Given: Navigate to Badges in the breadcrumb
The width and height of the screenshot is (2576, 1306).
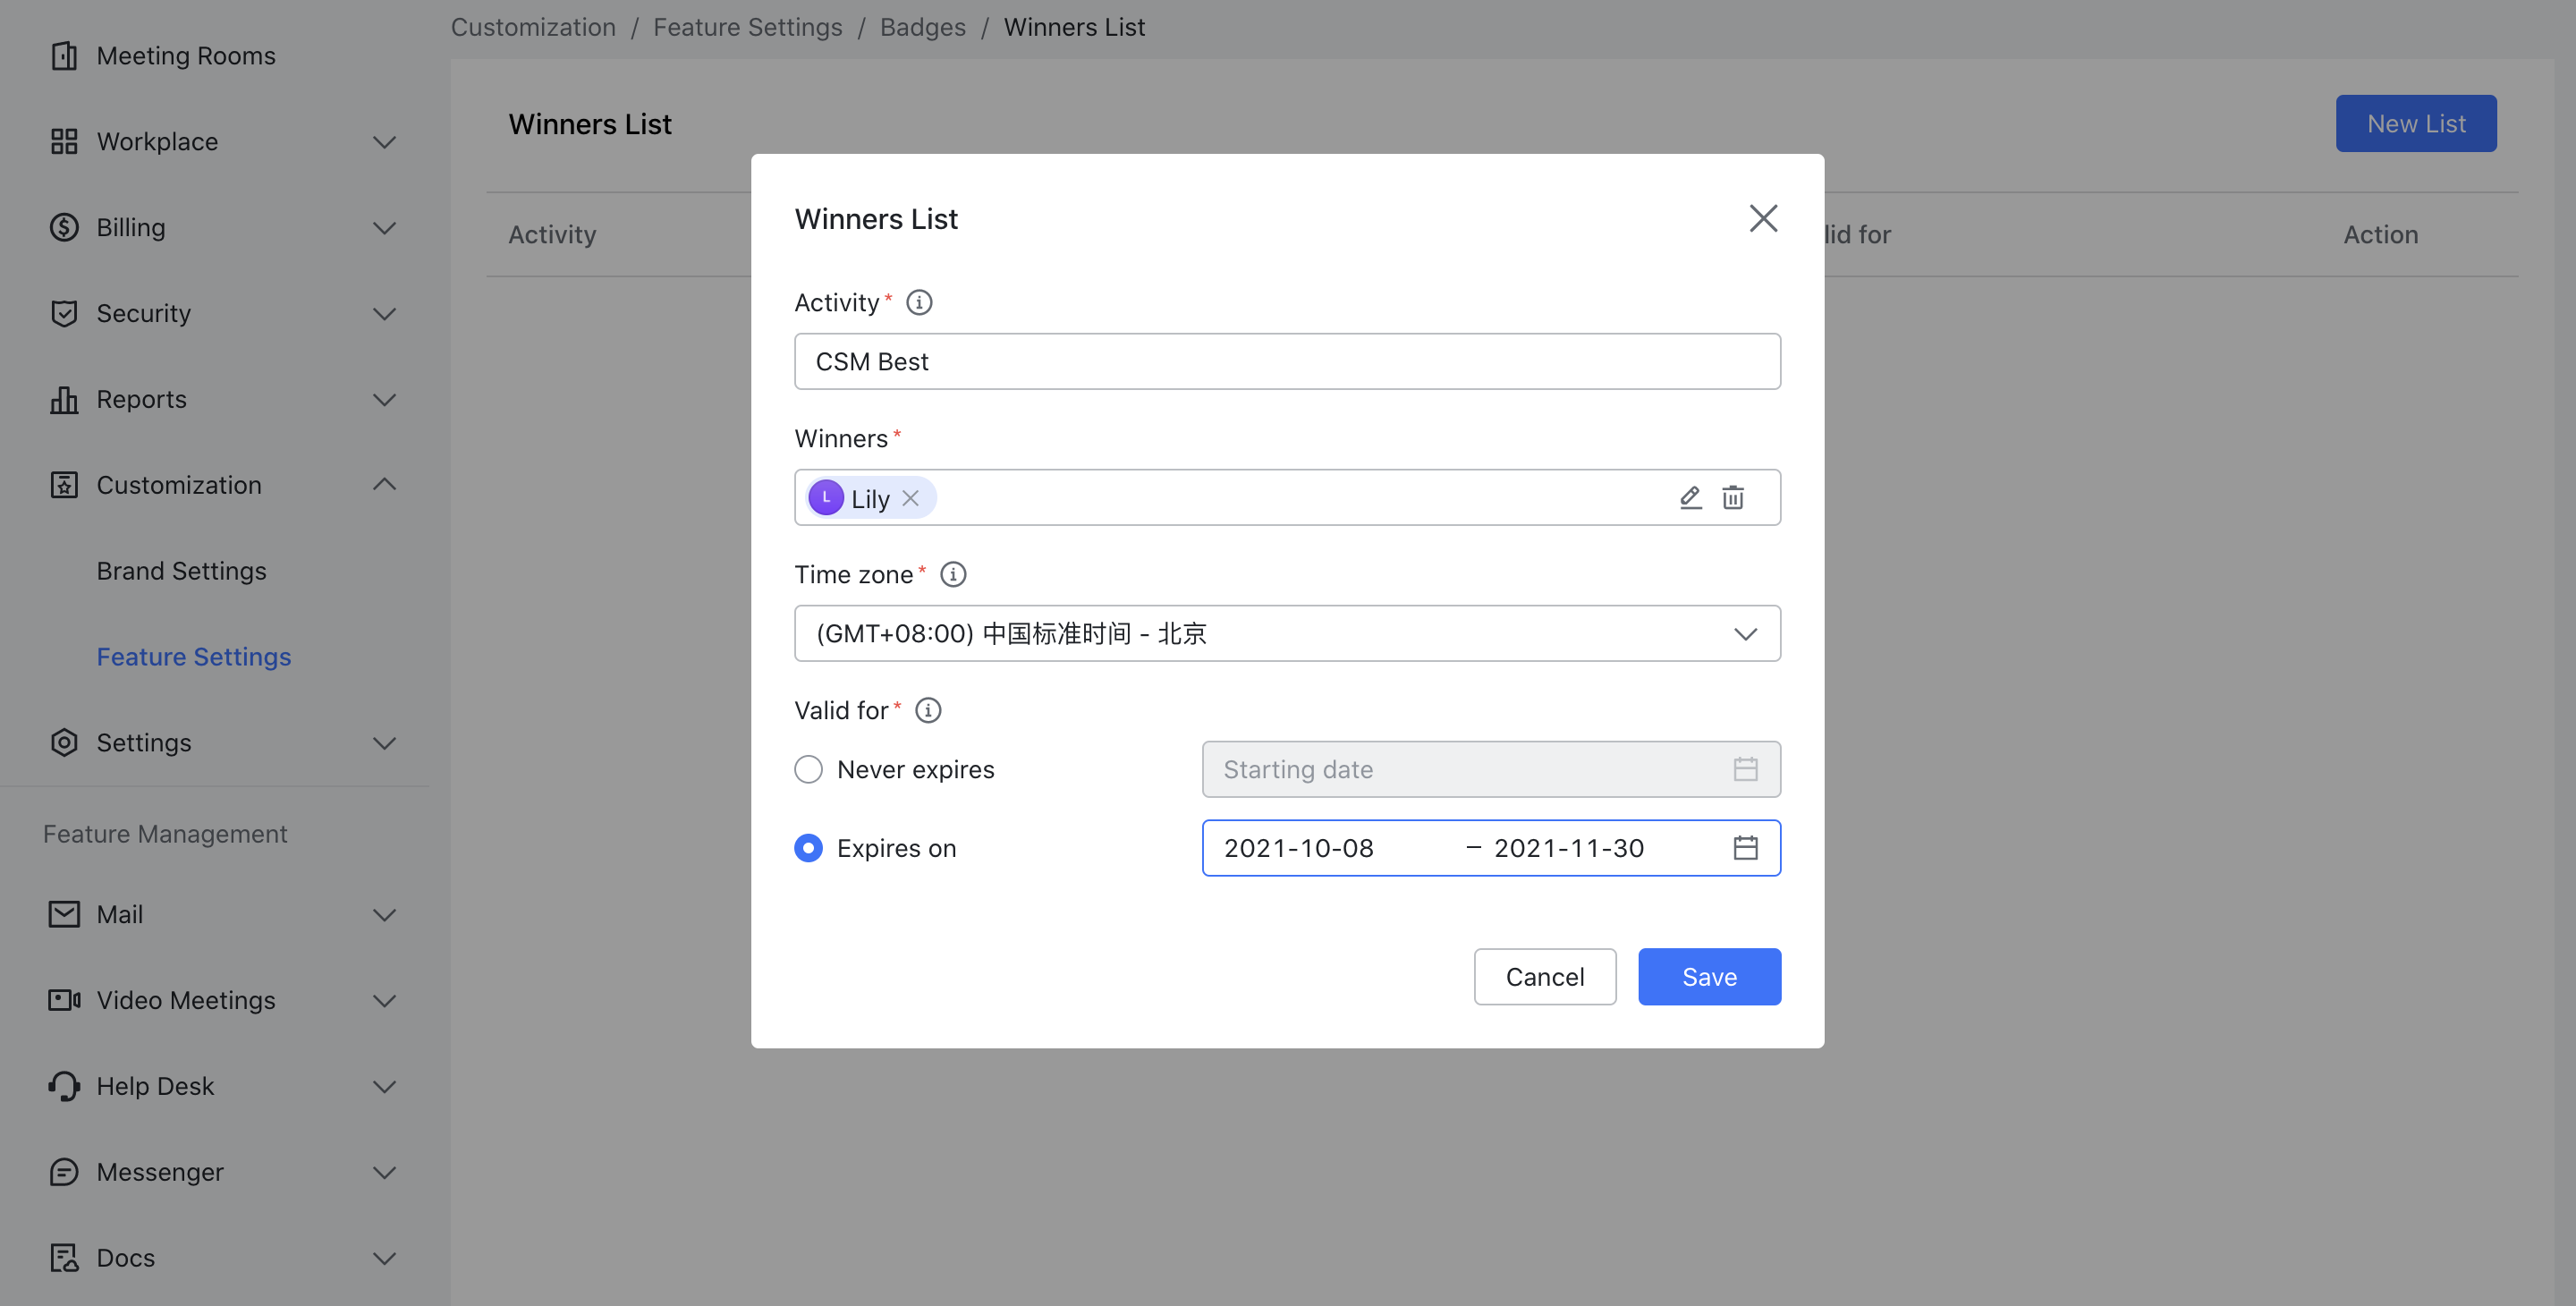Looking at the screenshot, I should [x=922, y=27].
